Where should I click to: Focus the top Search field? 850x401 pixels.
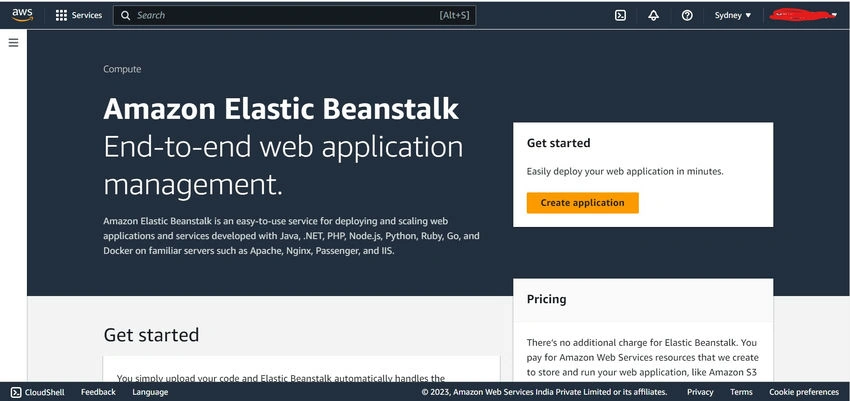coord(294,15)
